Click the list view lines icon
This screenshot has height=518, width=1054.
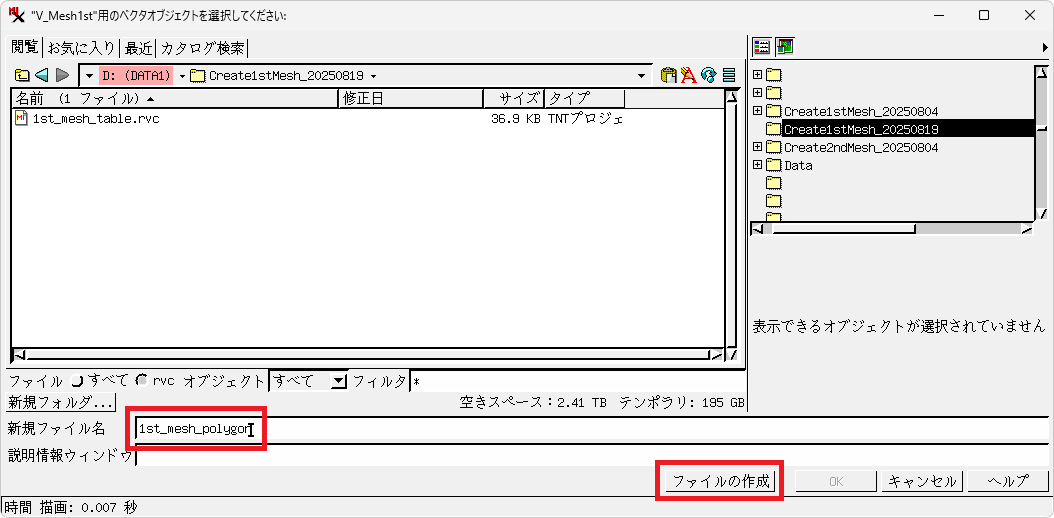tap(729, 75)
